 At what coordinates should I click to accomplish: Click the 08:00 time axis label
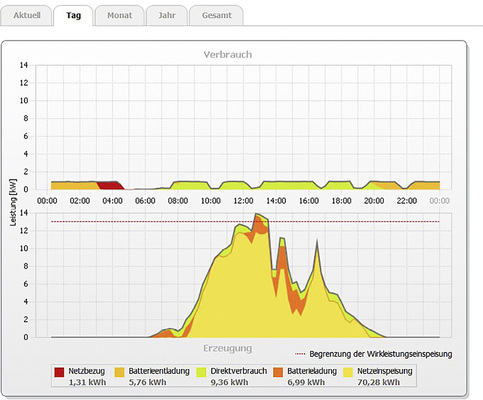(x=178, y=201)
